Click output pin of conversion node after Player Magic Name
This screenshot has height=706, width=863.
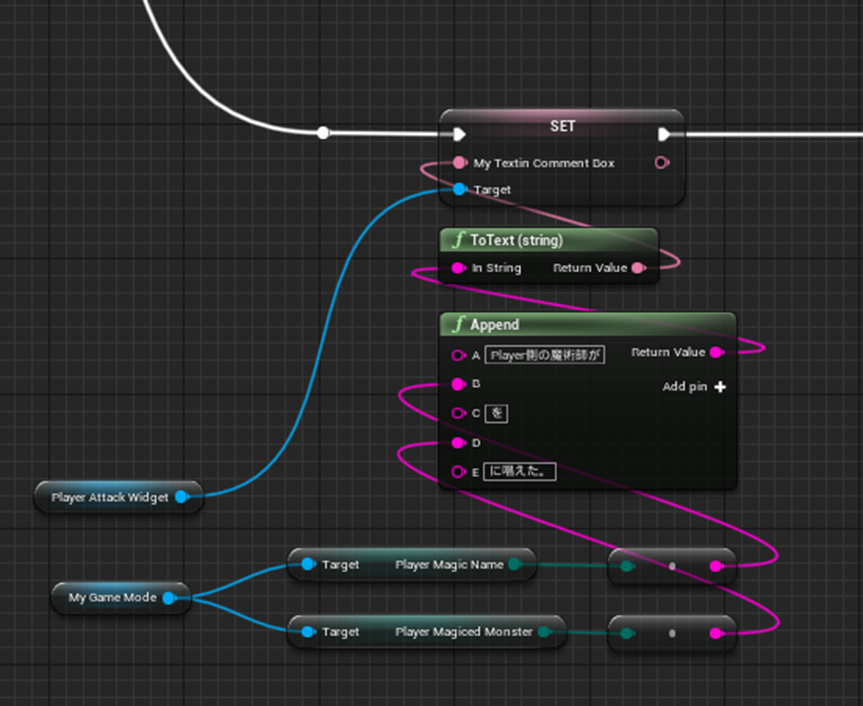click(716, 566)
